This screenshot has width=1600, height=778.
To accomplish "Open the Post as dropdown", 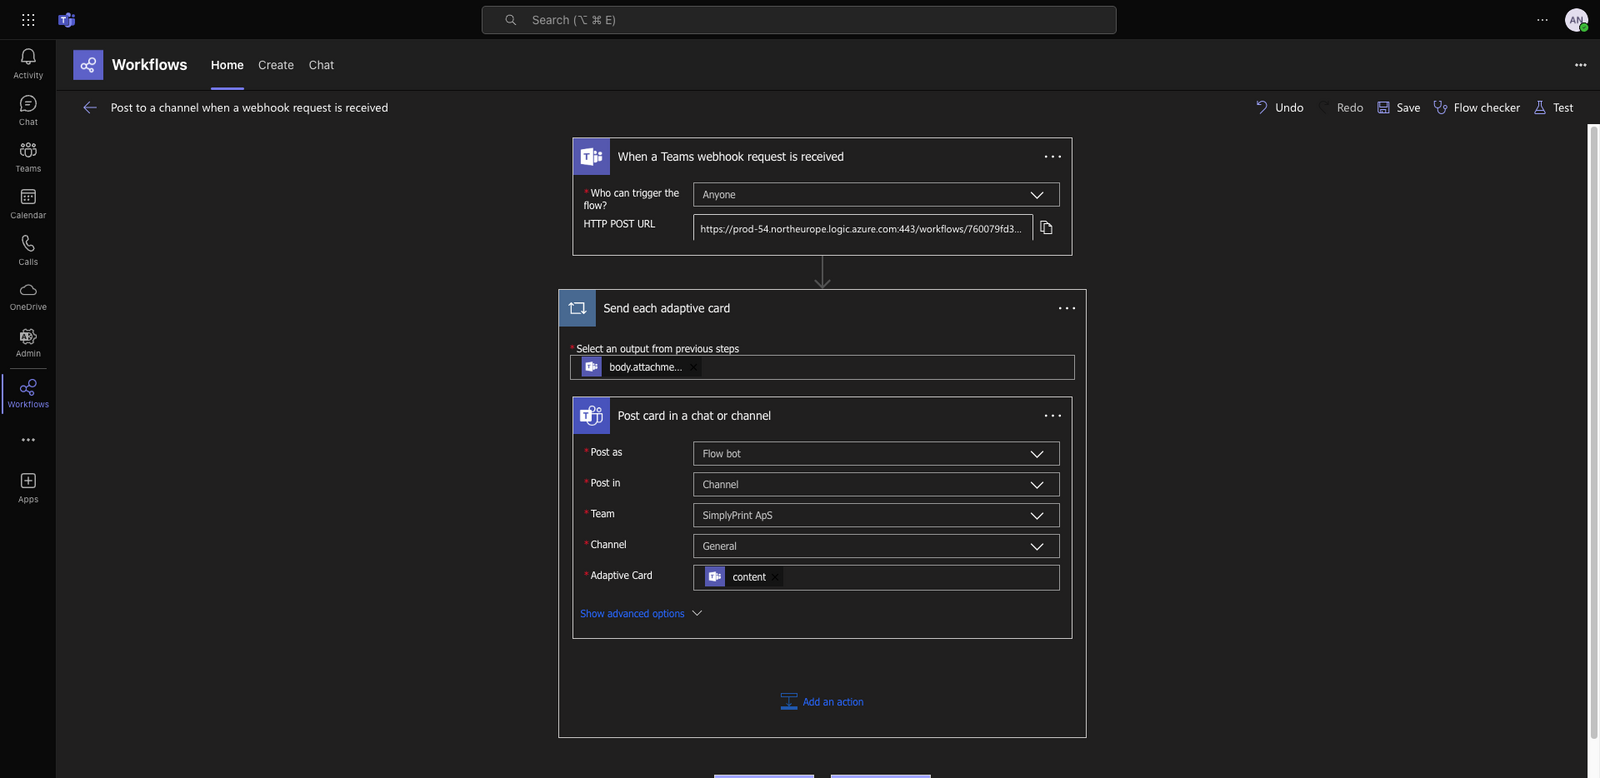I will click(876, 454).
